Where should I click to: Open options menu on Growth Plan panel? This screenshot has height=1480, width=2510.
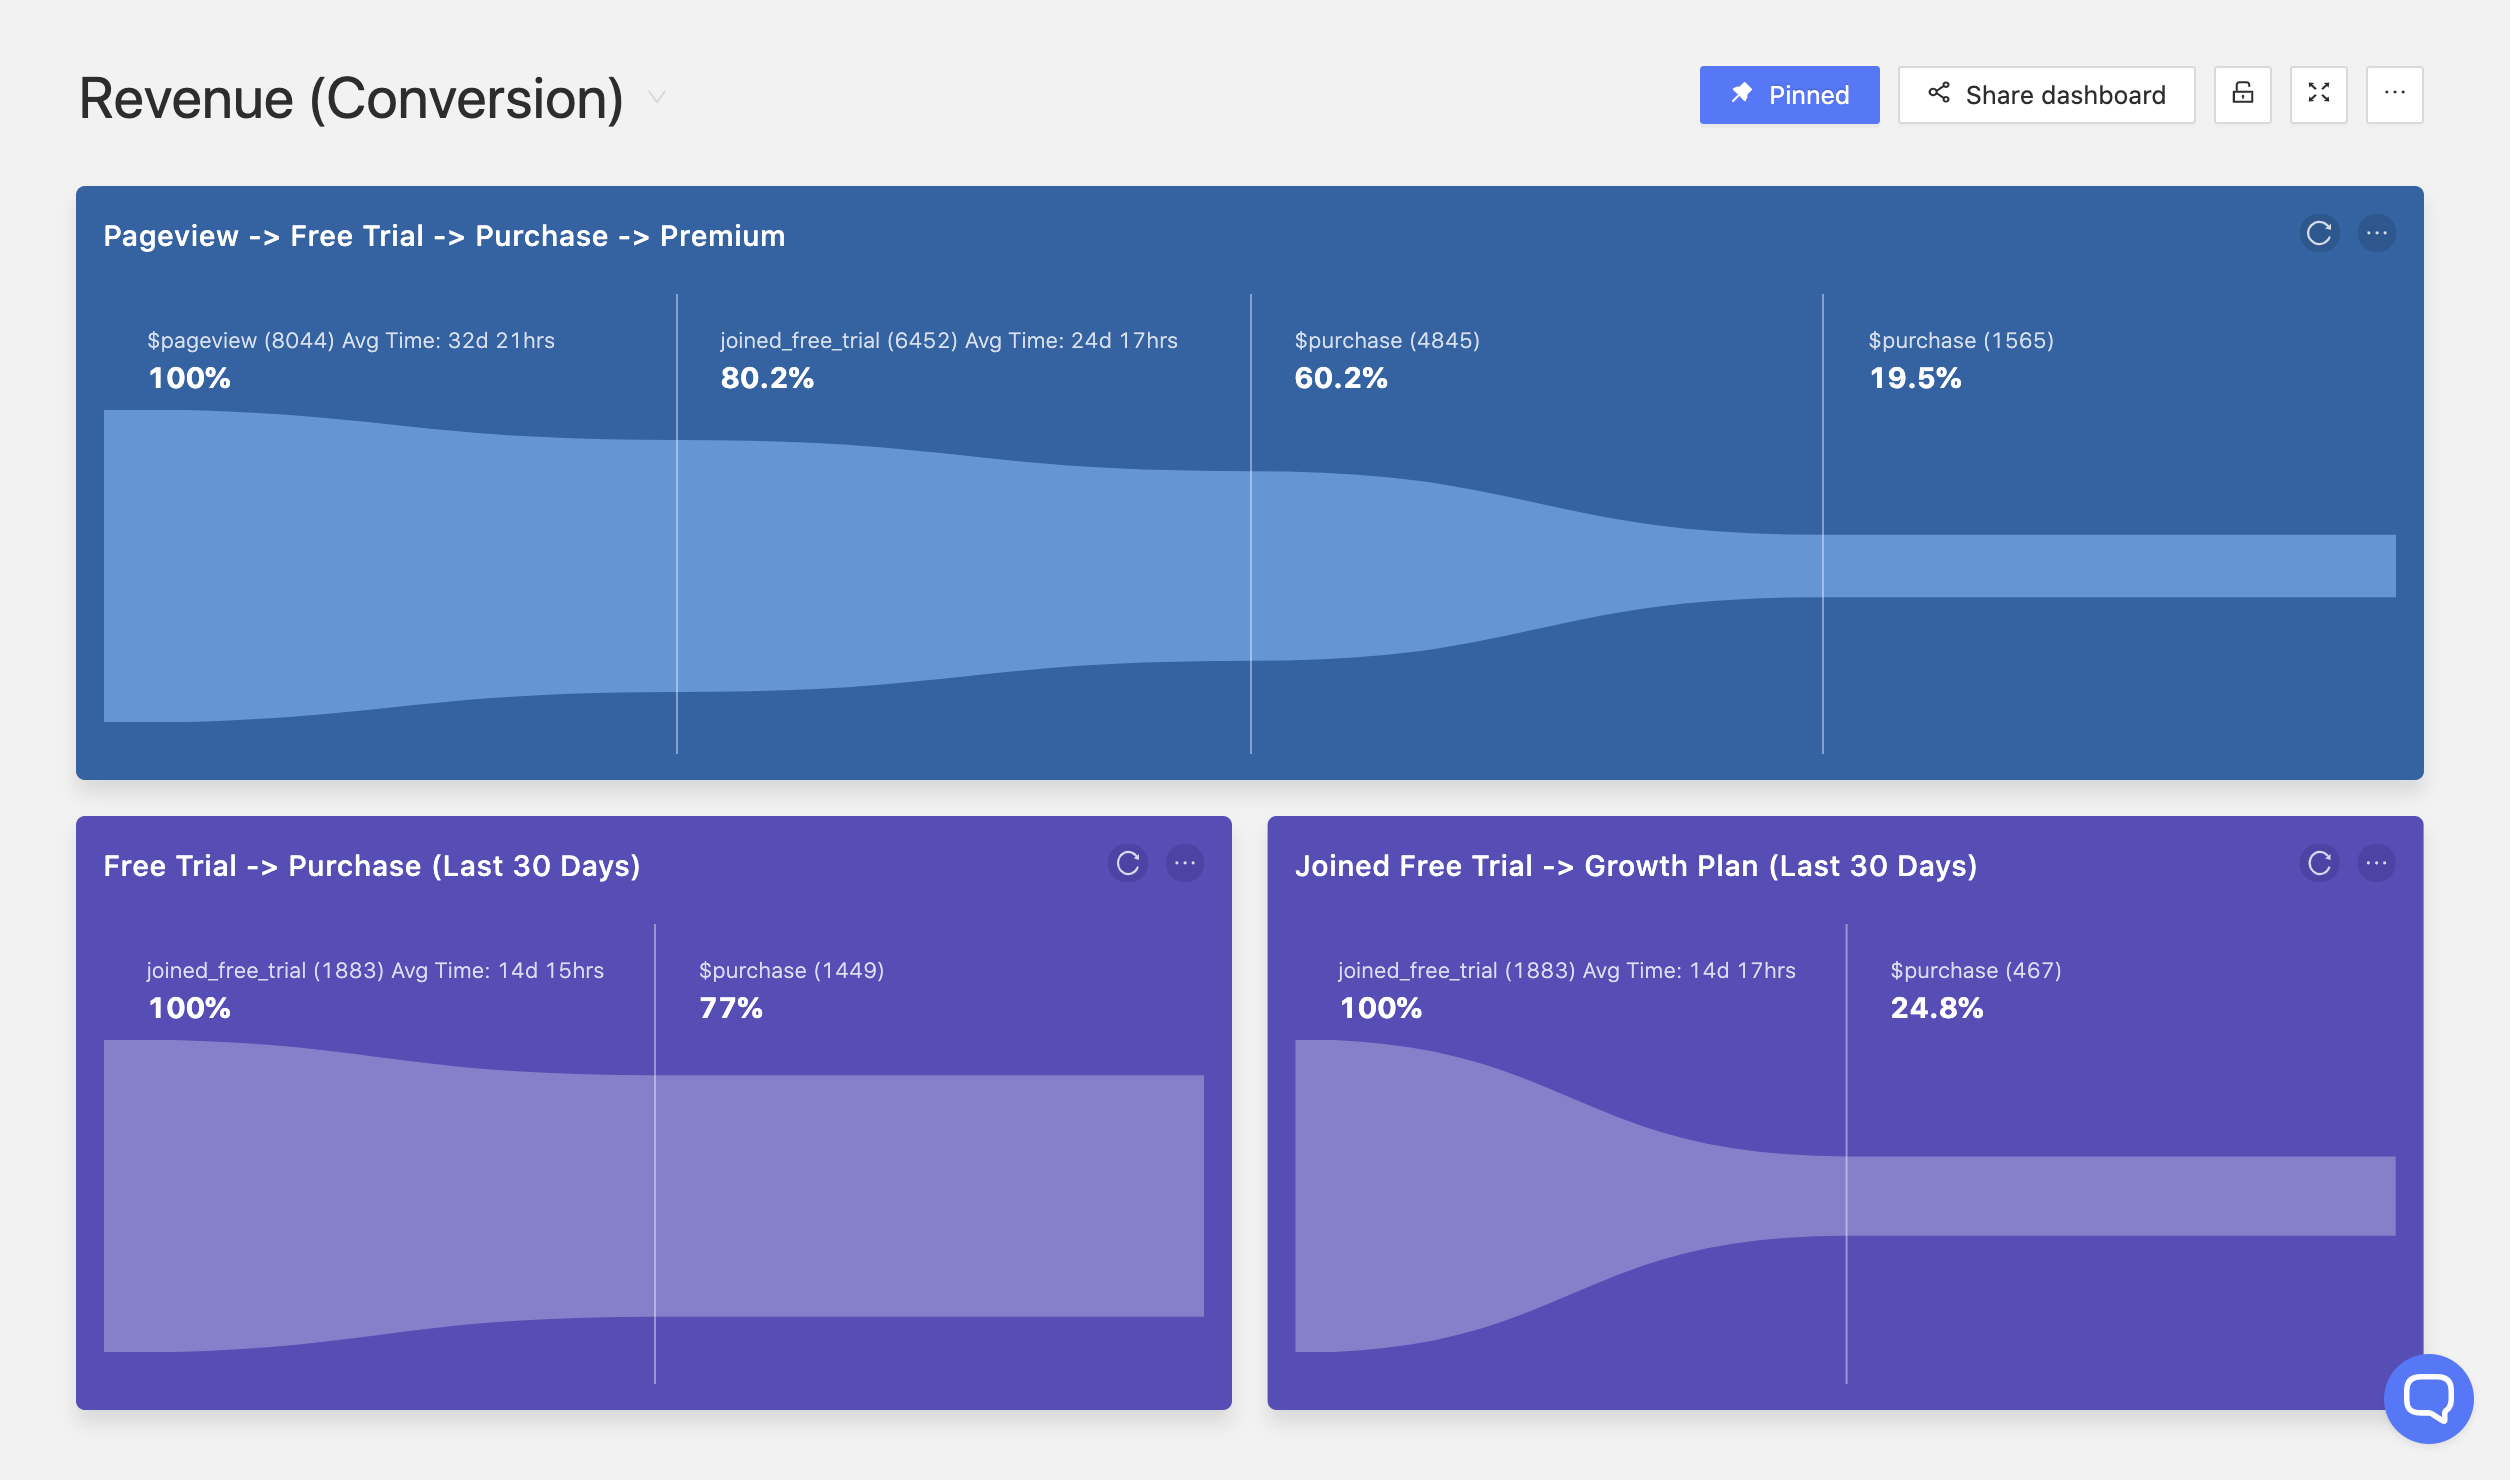pyautogui.click(x=2378, y=864)
